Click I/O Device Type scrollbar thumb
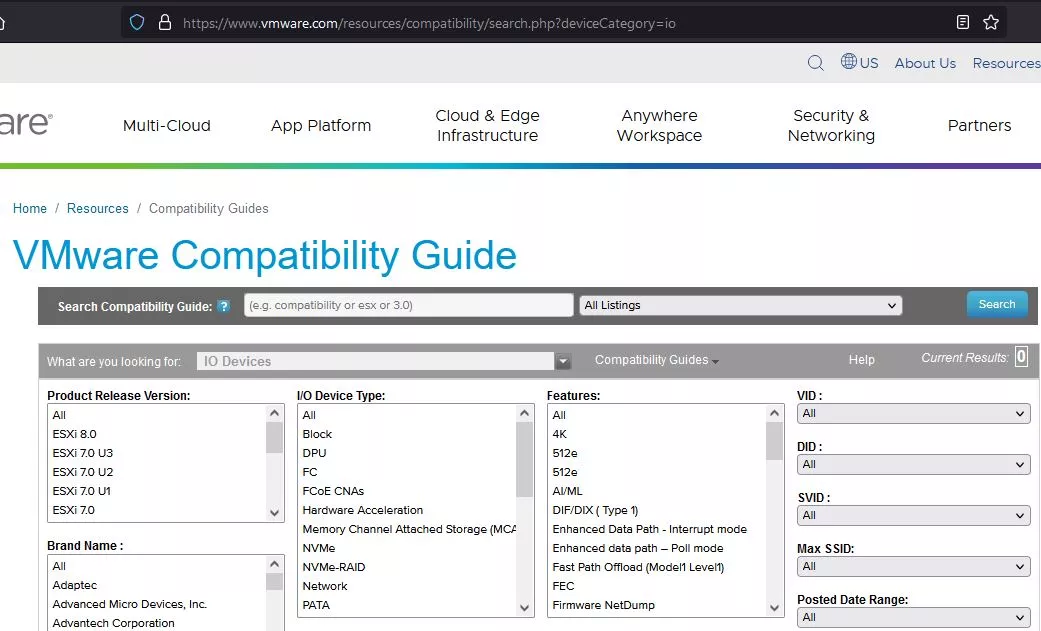The image size is (1041, 631). tap(524, 460)
